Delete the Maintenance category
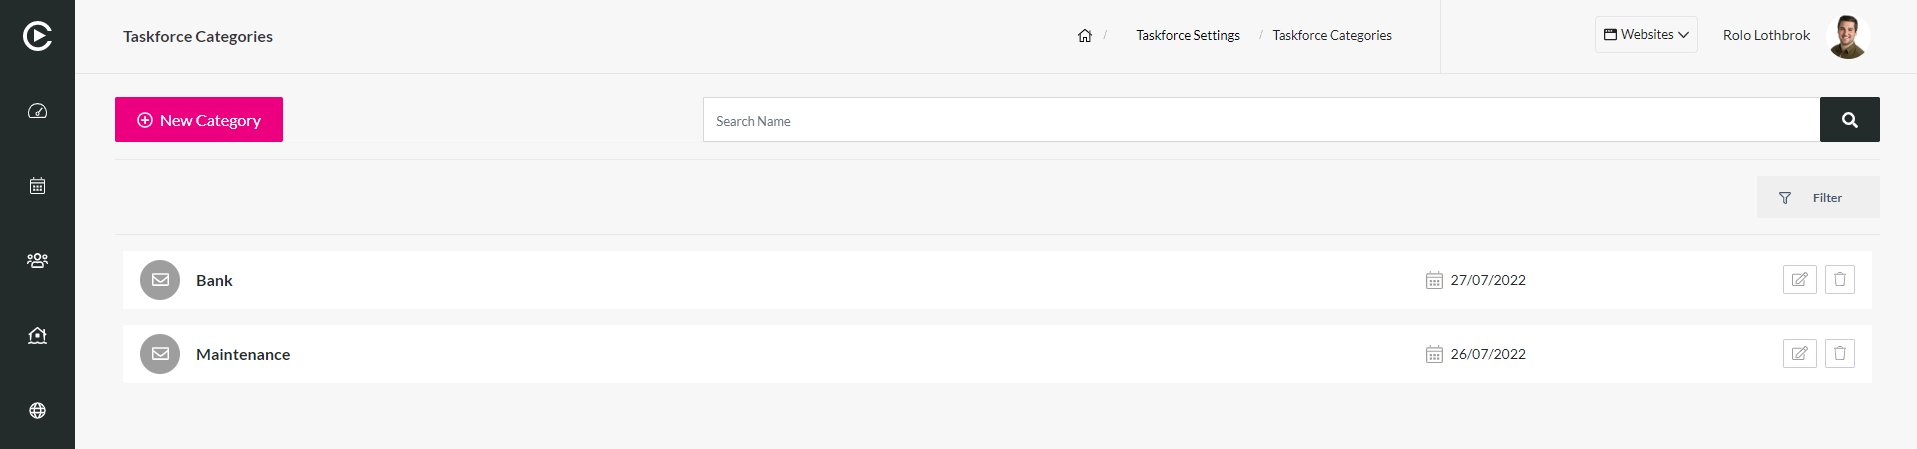The width and height of the screenshot is (1917, 449). (1840, 354)
